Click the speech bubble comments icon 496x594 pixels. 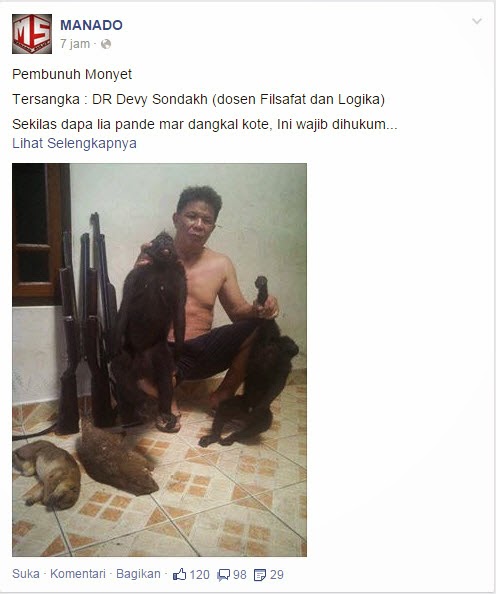pos(224,575)
